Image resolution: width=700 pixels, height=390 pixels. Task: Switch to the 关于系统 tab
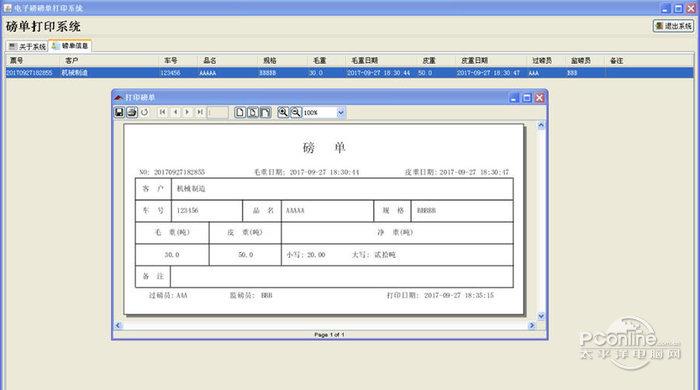27,46
